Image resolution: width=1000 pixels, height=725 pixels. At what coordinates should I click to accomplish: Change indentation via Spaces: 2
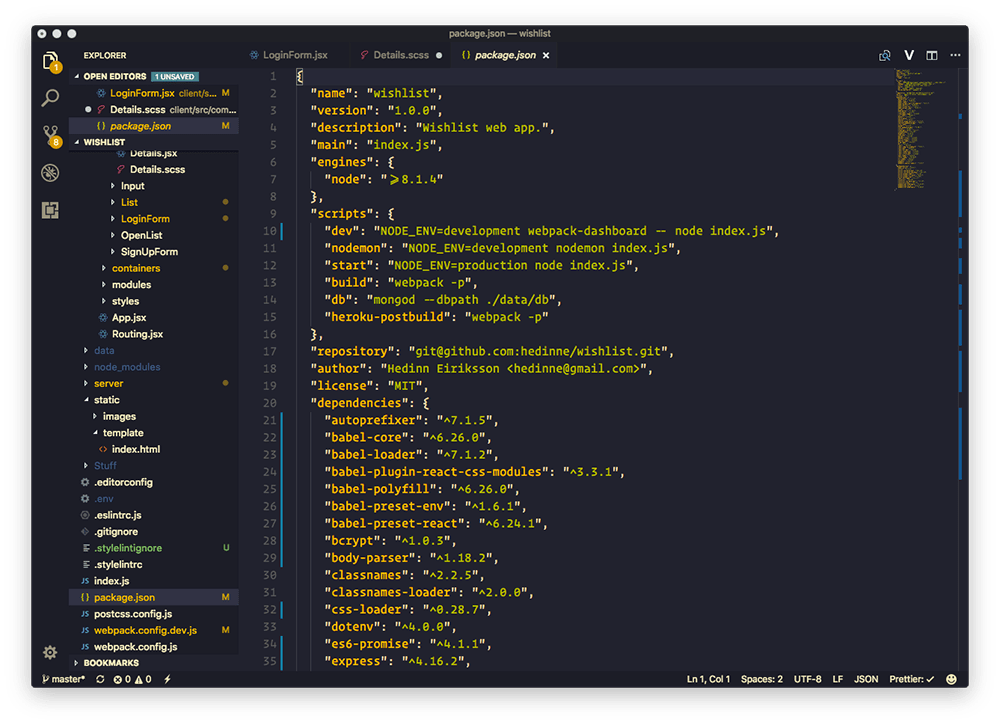761,680
